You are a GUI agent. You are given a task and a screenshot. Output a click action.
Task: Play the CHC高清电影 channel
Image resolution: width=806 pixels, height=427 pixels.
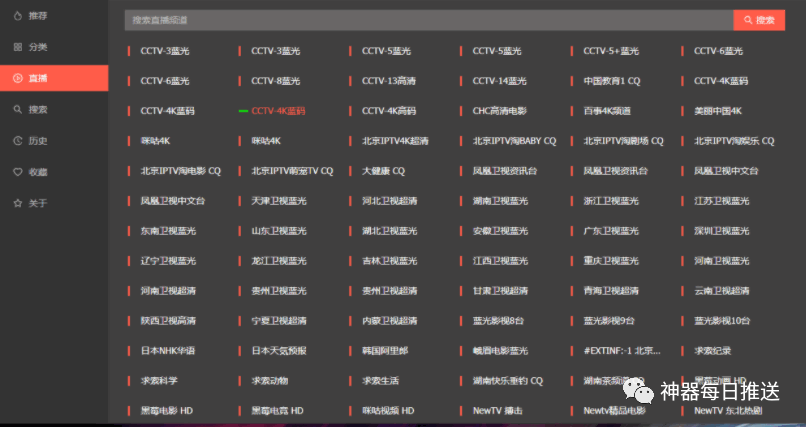(500, 111)
